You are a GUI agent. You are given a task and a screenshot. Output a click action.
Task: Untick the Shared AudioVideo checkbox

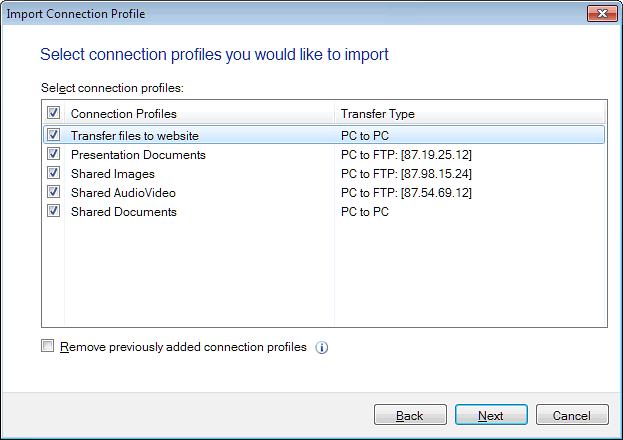tap(53, 193)
